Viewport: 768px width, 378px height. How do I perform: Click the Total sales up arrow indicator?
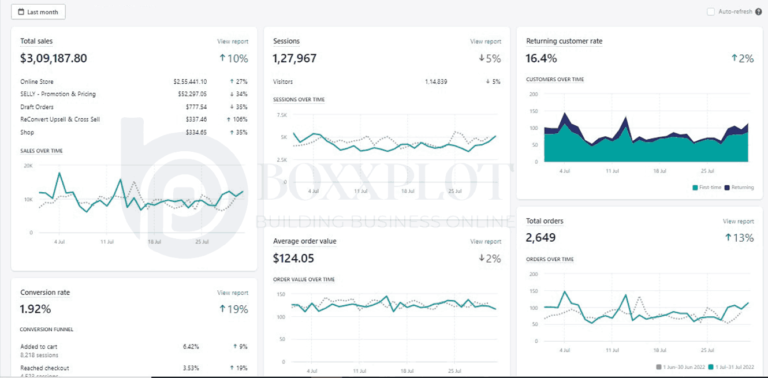[222, 58]
